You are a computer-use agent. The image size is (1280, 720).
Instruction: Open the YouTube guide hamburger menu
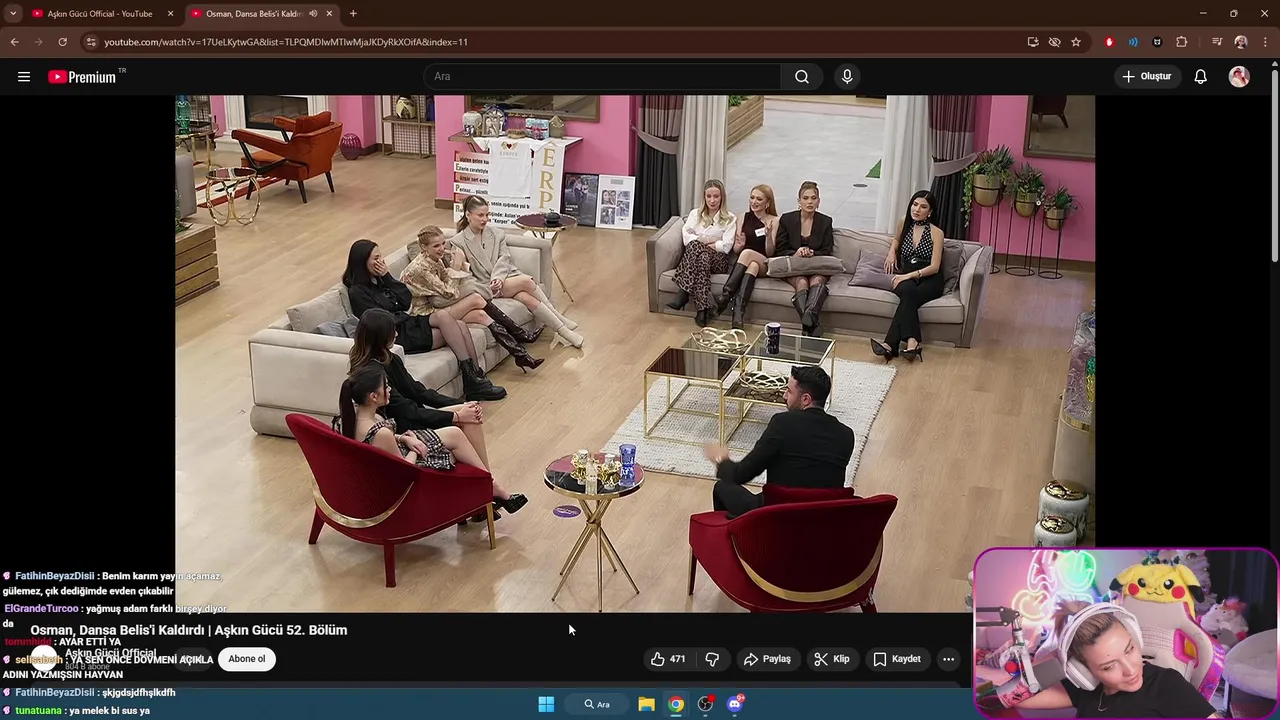(24, 76)
